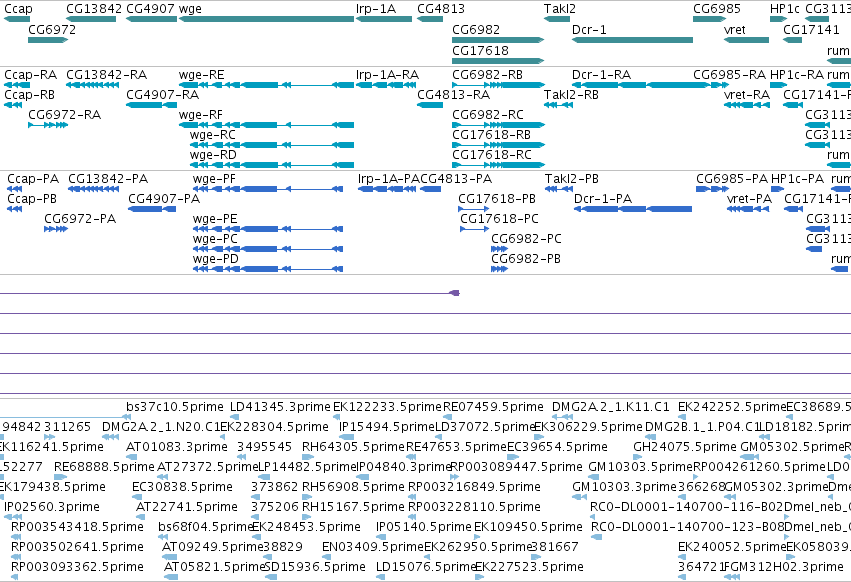Select the Ccap gene label
Screen dimensions: 851x582
[18, 9]
